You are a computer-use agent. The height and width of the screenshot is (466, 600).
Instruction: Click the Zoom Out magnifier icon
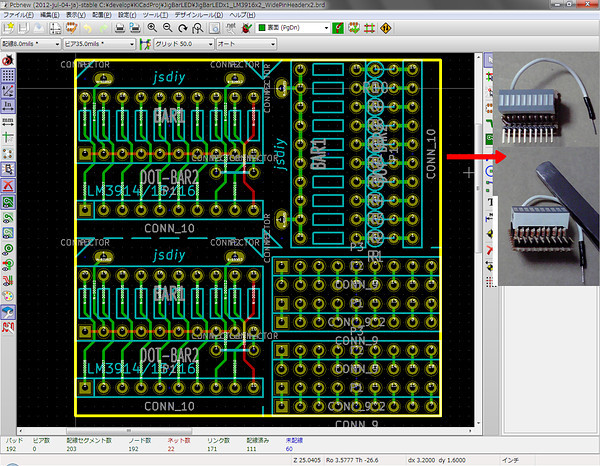tap(165, 28)
